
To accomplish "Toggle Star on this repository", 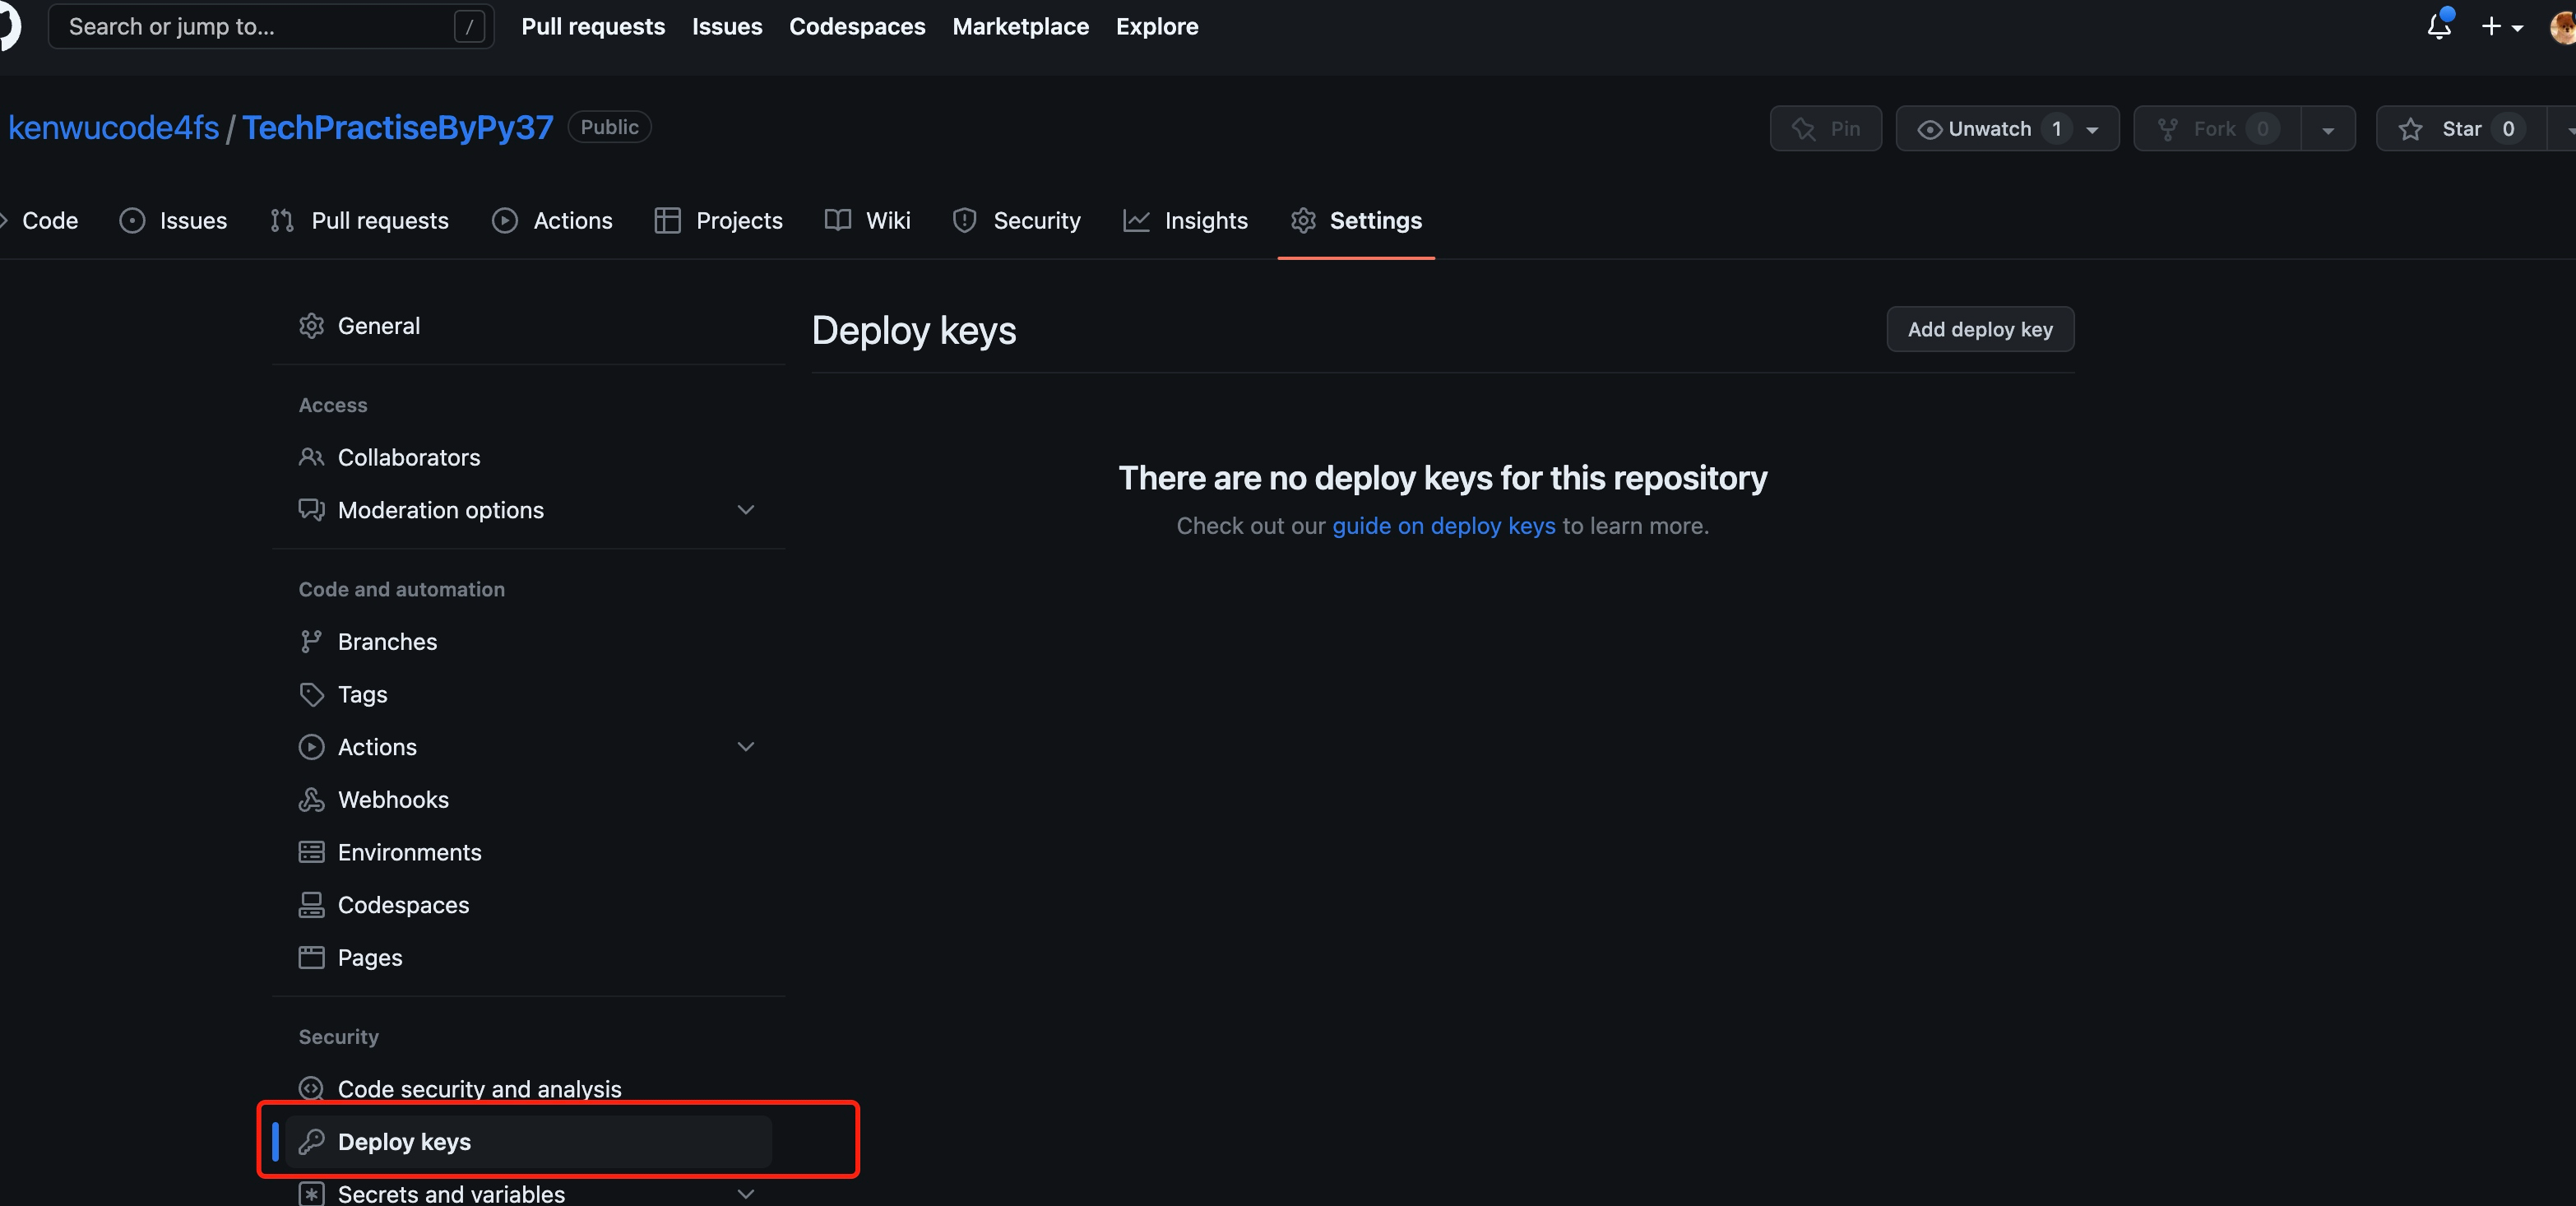I will [2459, 129].
